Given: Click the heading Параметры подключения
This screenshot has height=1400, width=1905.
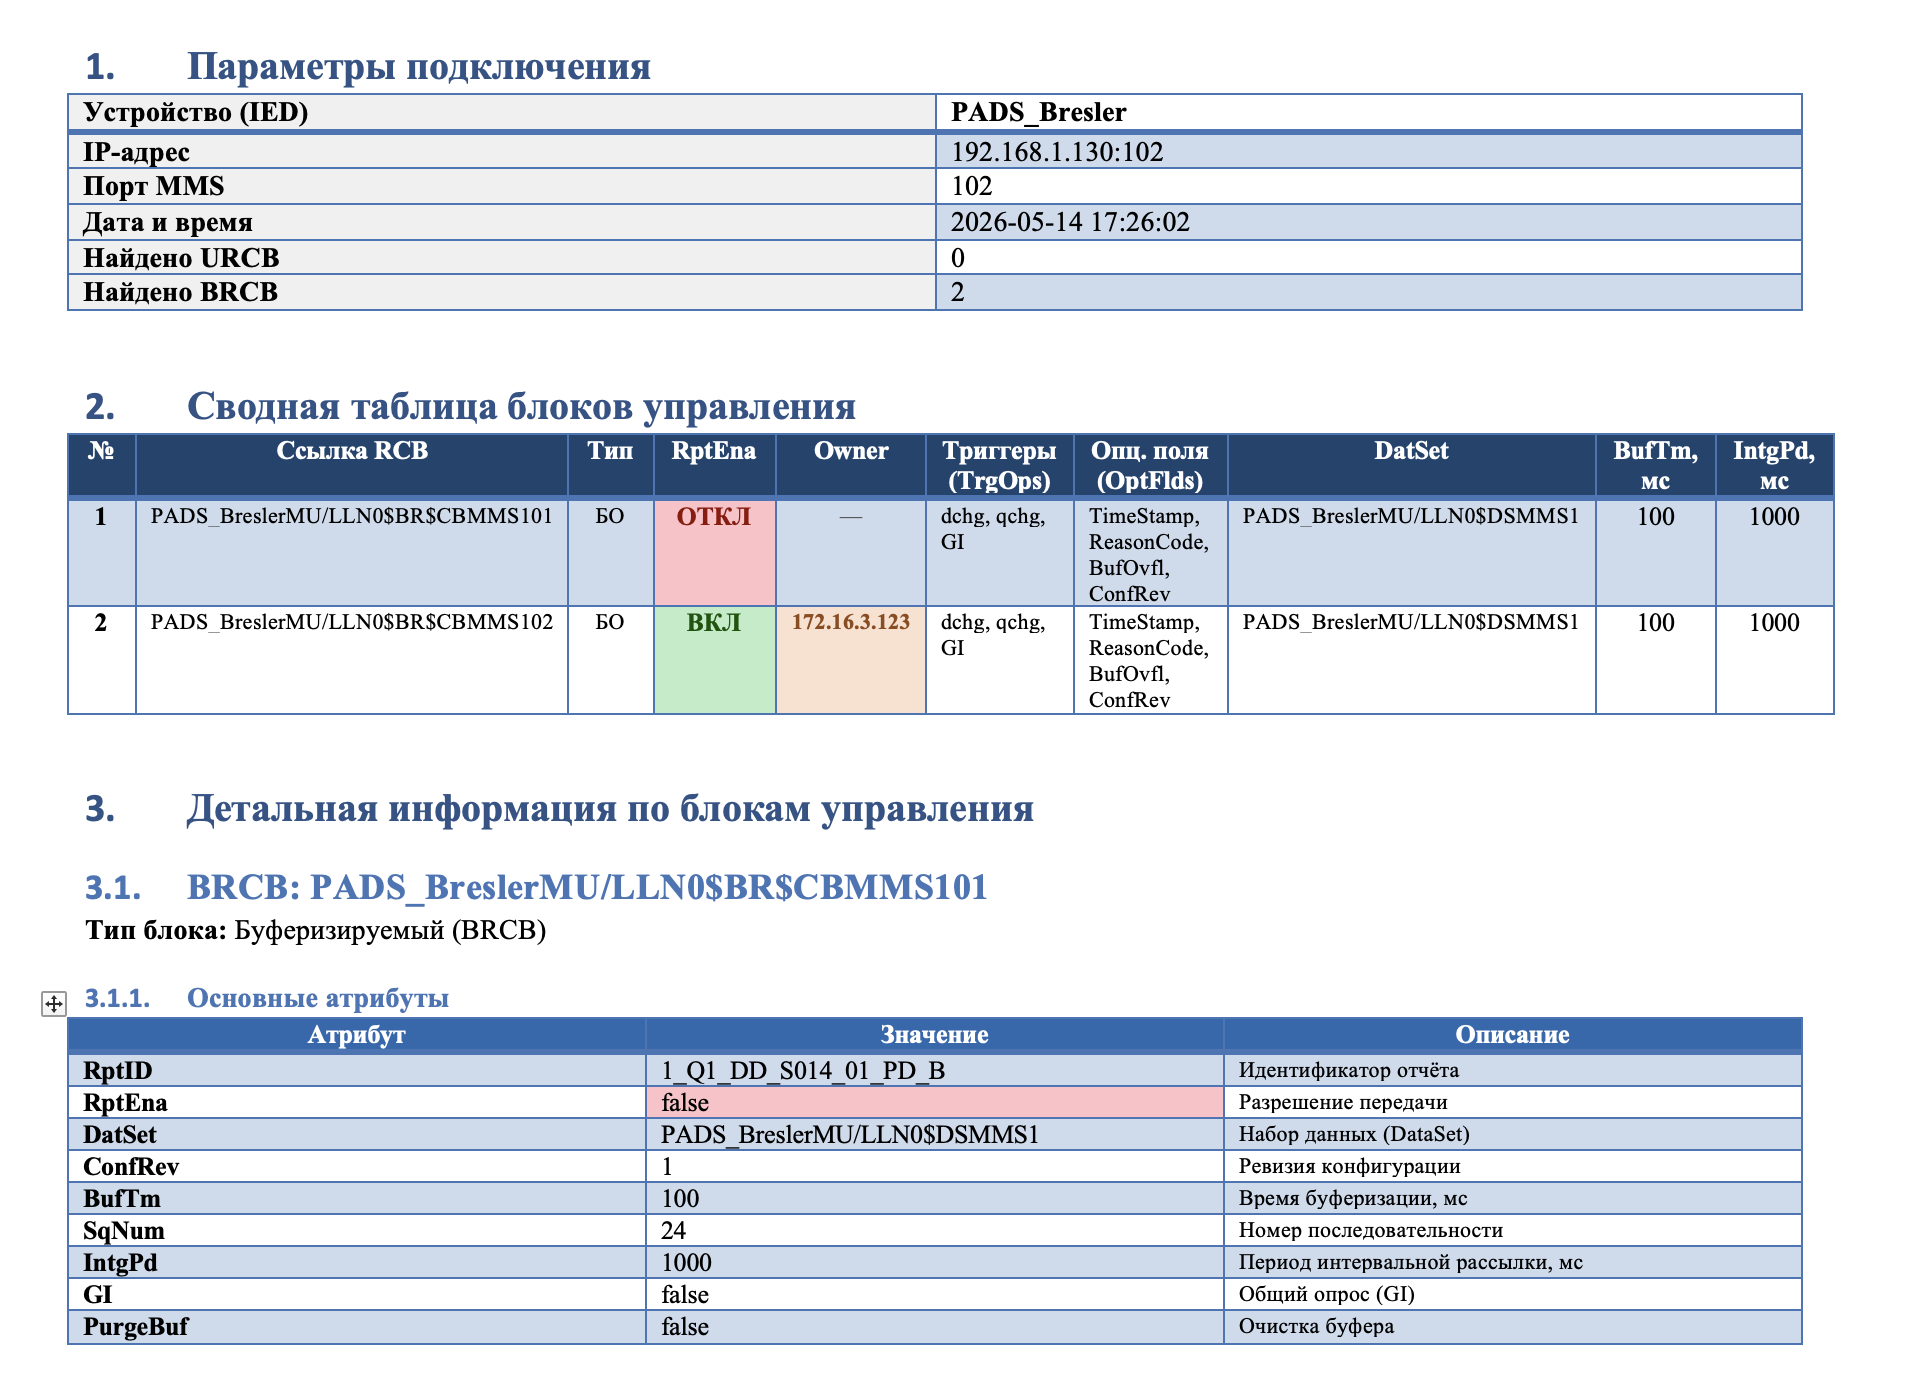Looking at the screenshot, I should [418, 66].
